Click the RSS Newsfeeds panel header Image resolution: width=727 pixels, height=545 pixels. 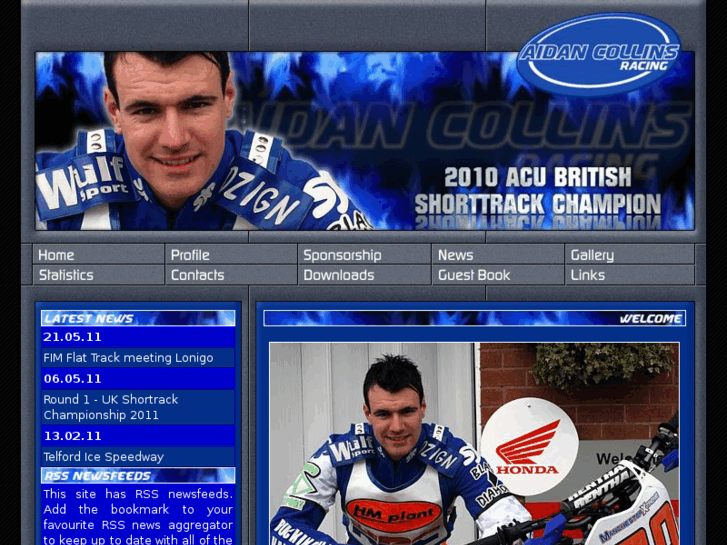click(x=138, y=475)
